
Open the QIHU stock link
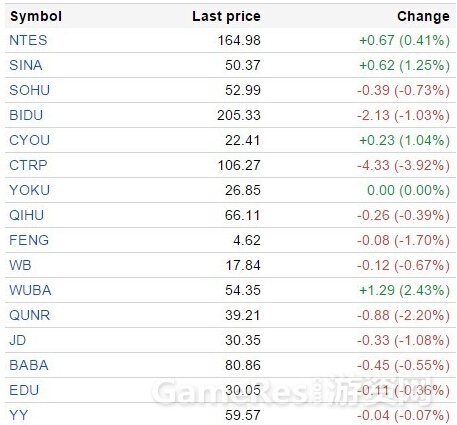pos(26,215)
